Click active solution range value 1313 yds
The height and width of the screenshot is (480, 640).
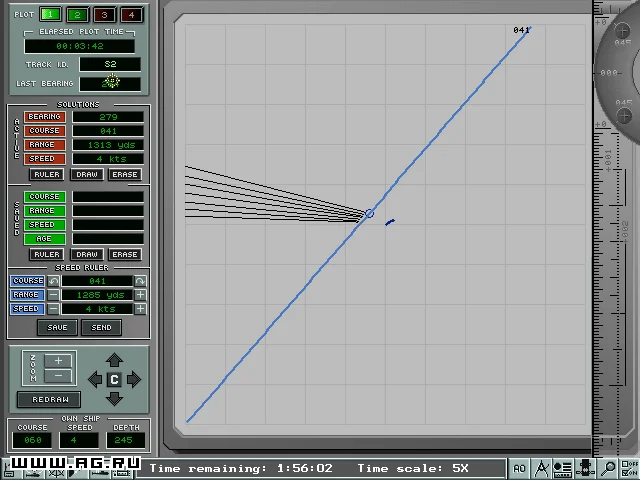[108, 145]
